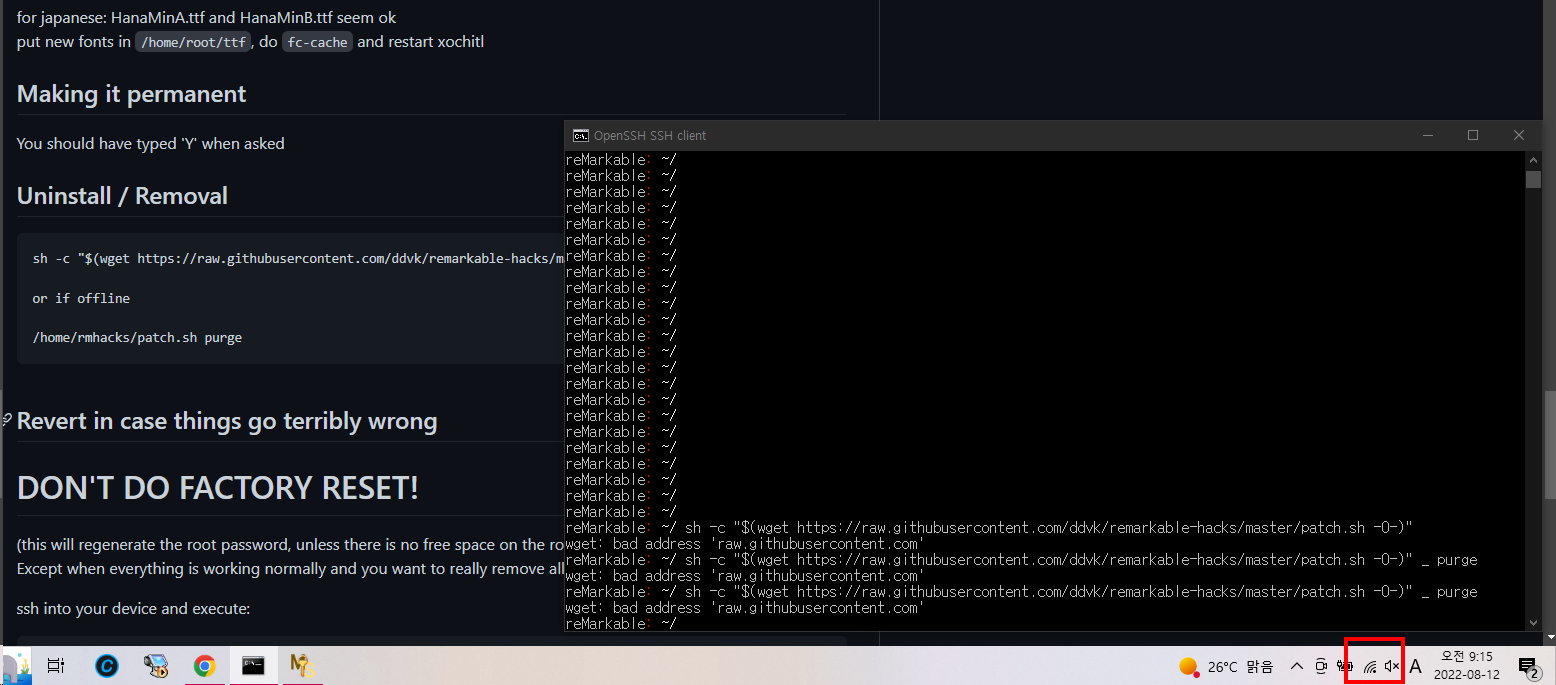Open the Google Chrome browser from taskbar
The height and width of the screenshot is (685, 1556).
point(205,665)
